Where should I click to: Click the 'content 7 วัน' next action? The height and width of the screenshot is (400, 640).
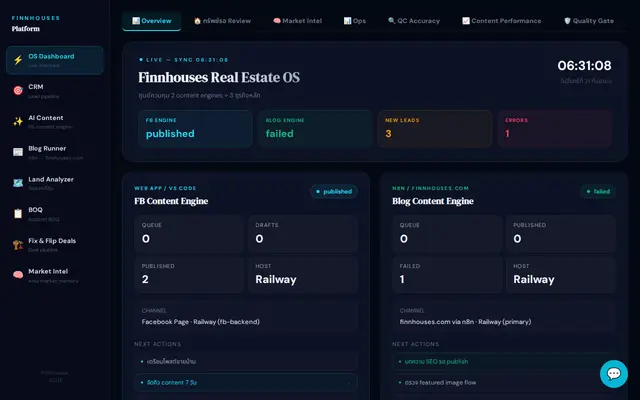pyautogui.click(x=246, y=382)
